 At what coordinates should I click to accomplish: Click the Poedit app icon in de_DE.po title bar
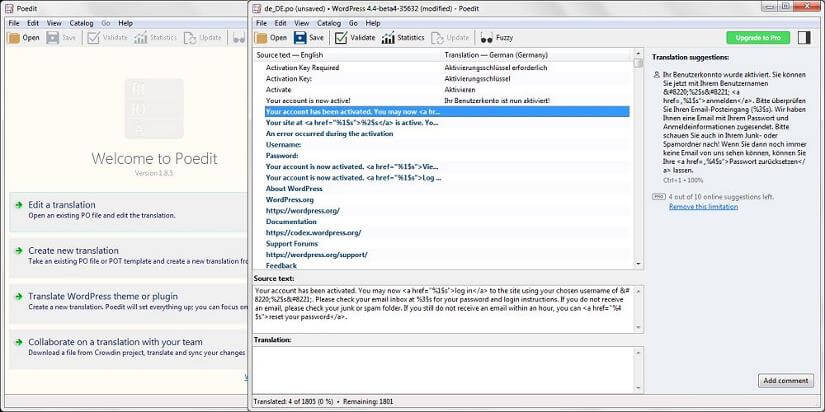257,8
